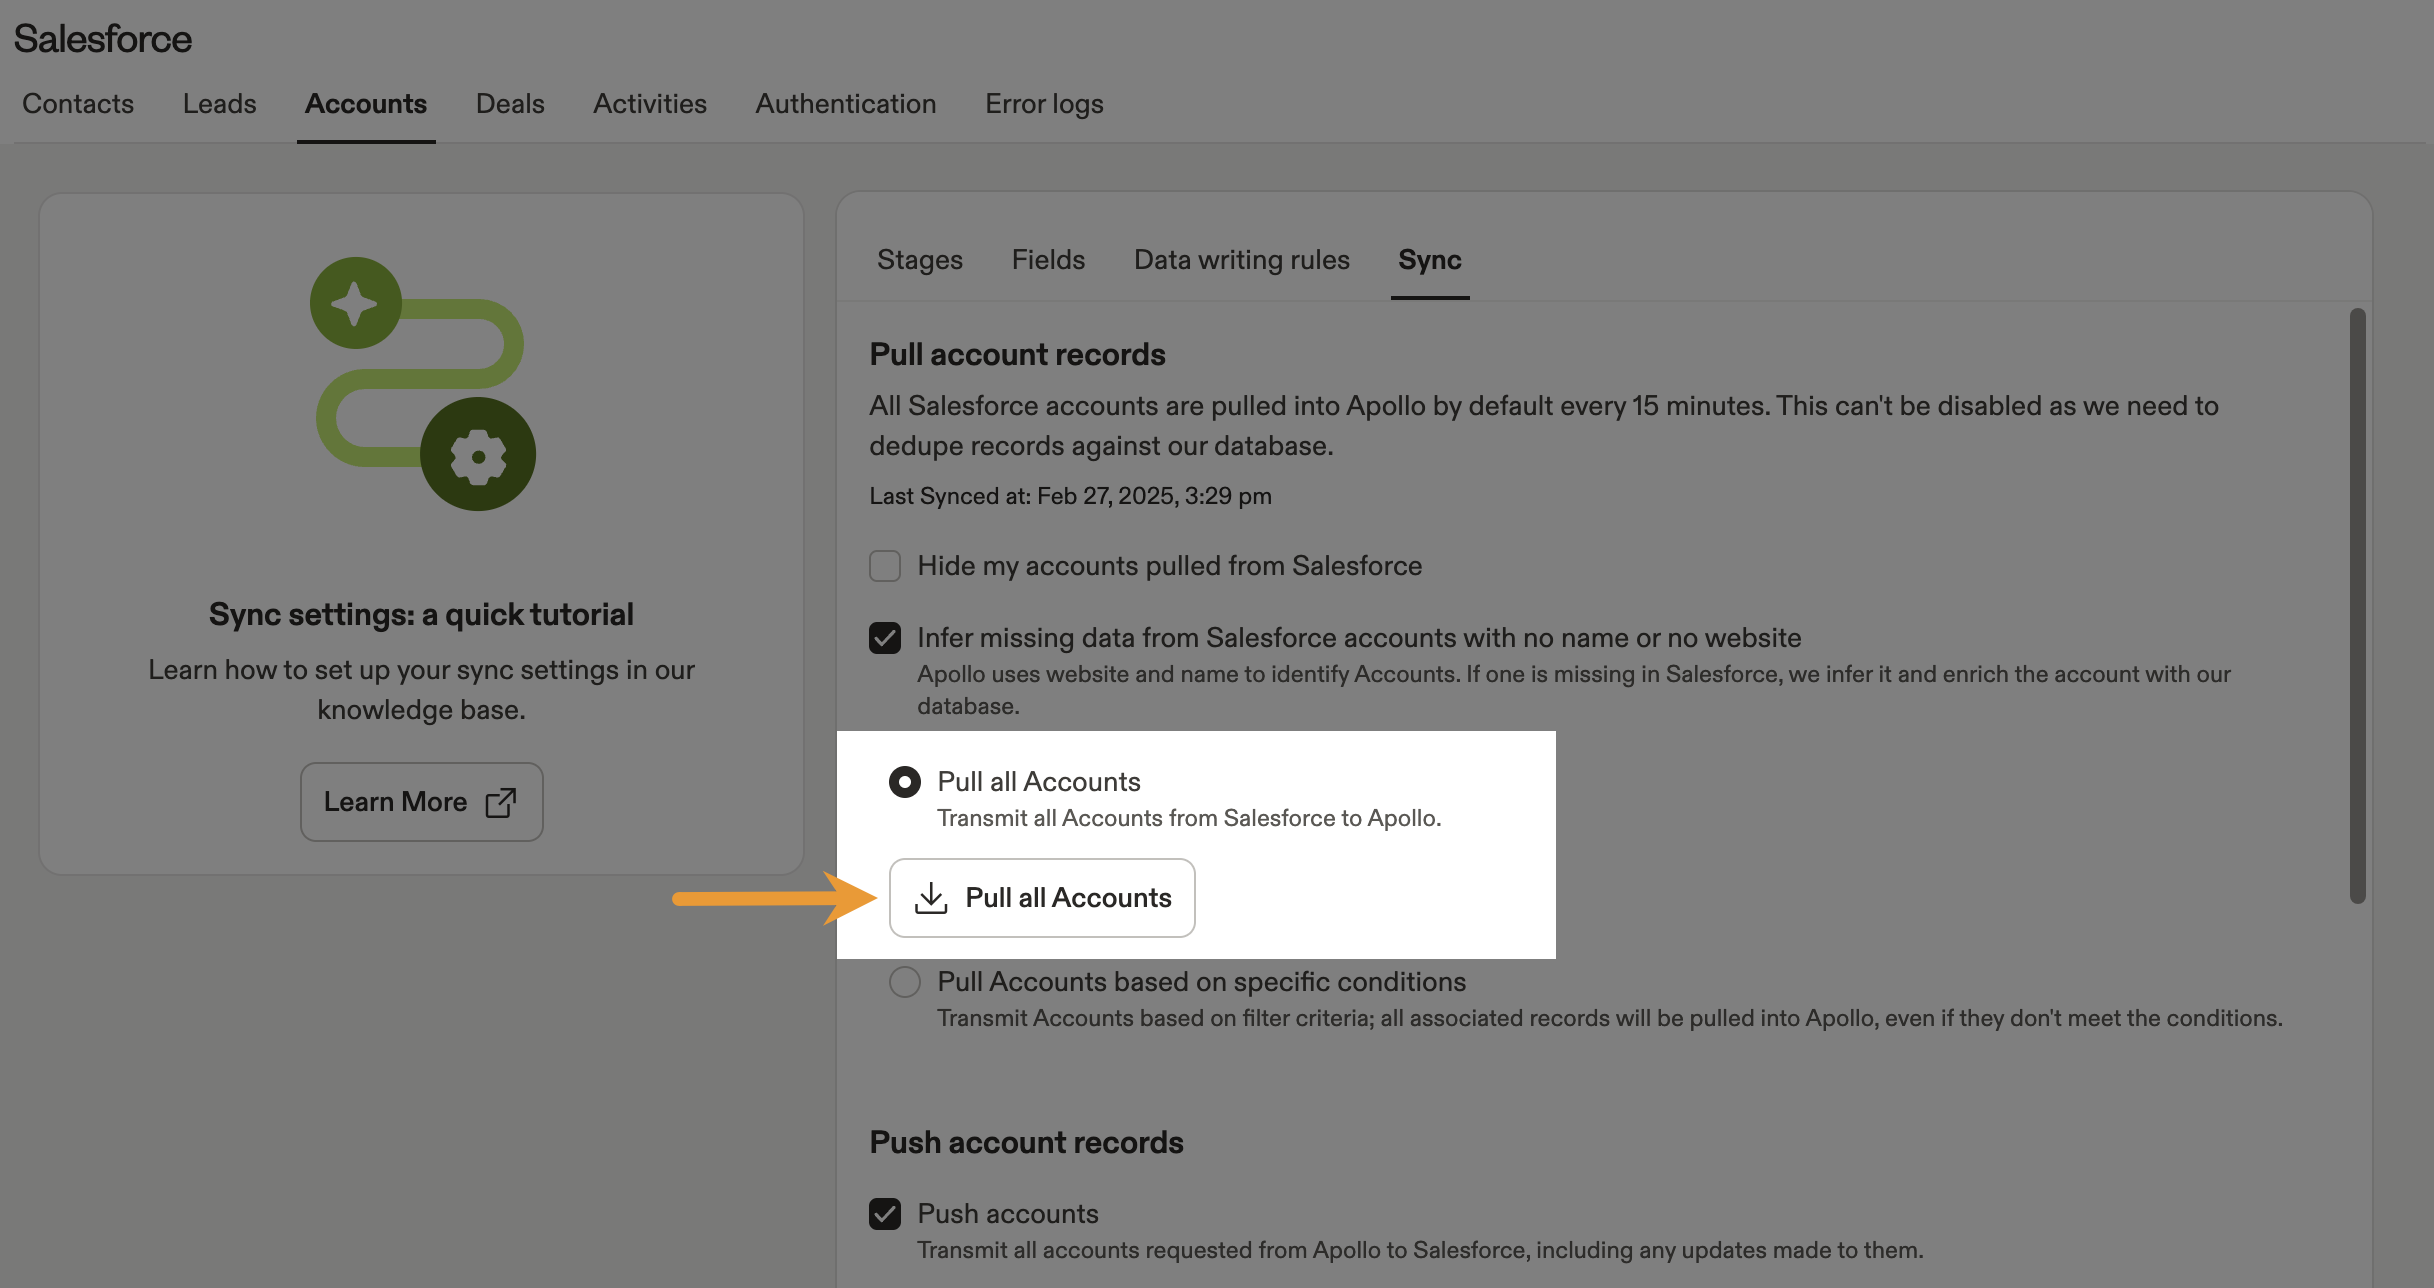View the Error logs tab
Screen dimensions: 2434x1288
[1044, 104]
